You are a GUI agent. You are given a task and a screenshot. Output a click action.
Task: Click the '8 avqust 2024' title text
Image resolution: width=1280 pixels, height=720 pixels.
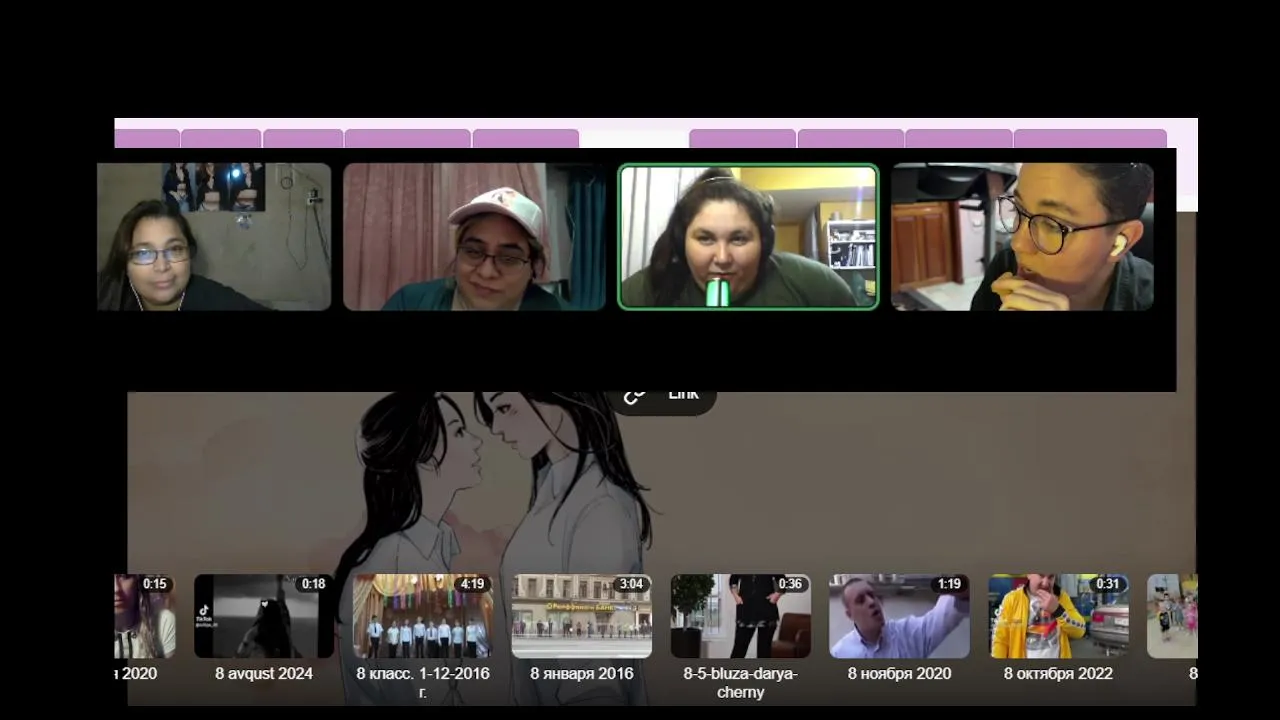coord(264,674)
